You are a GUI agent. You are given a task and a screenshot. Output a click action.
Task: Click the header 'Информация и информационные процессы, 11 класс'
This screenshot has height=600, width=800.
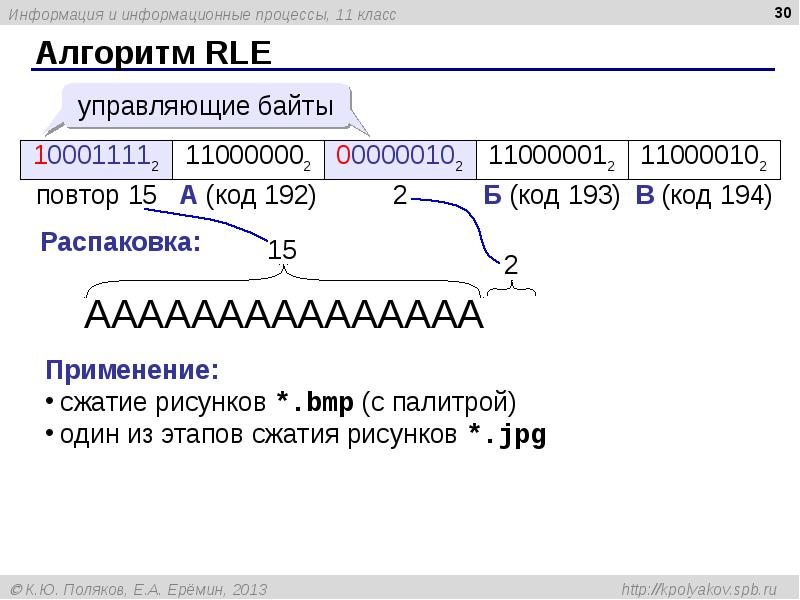point(202,14)
